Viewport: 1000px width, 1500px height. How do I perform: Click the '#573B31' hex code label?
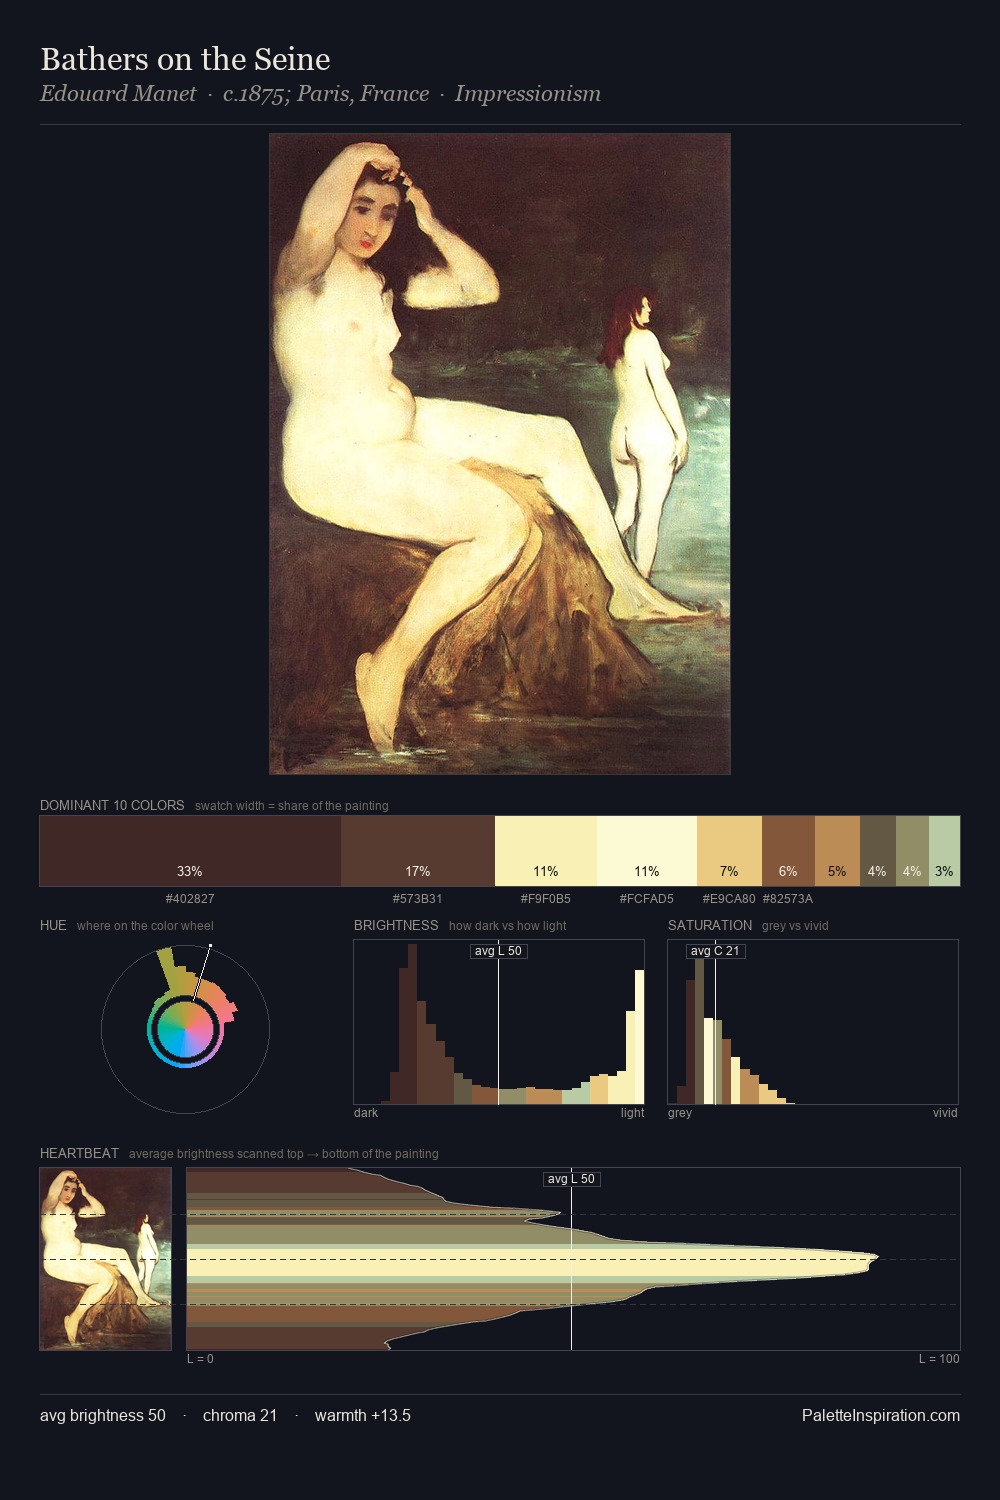[x=418, y=898]
